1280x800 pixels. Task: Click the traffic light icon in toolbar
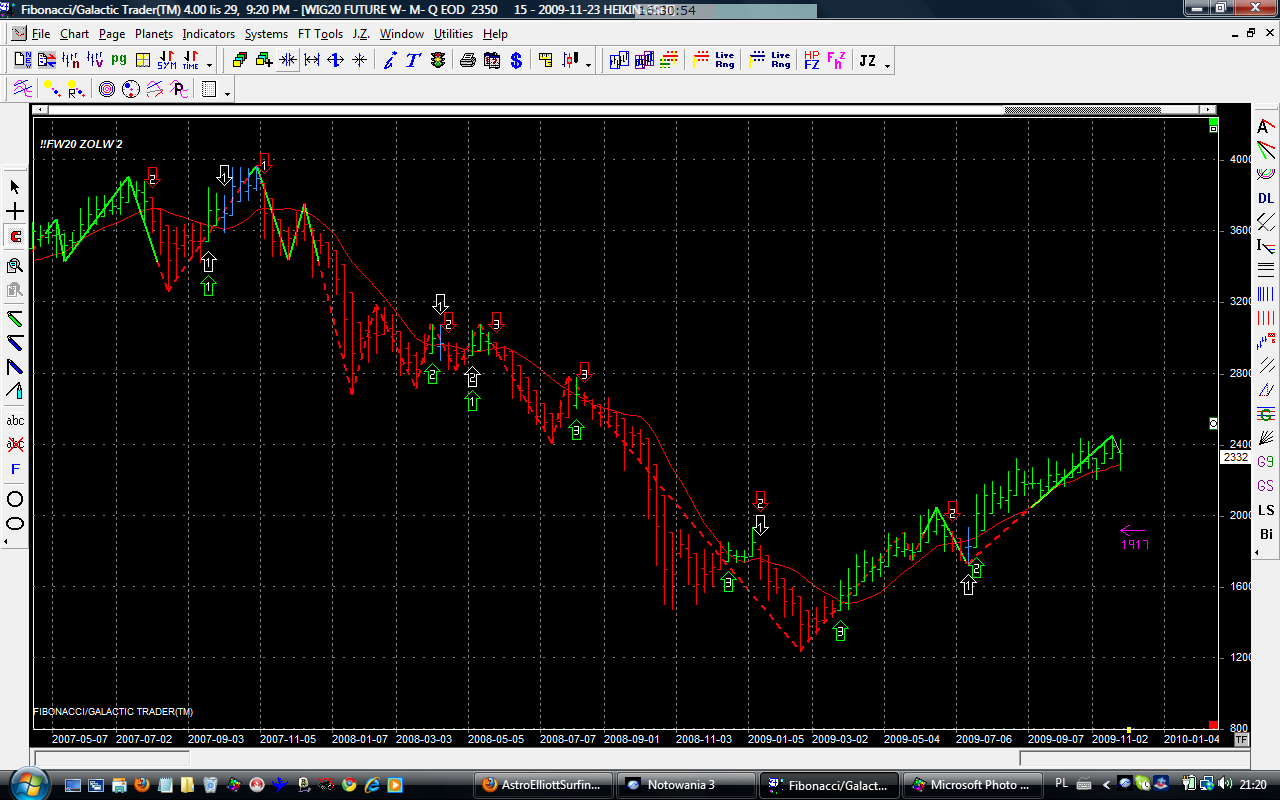tap(438, 61)
